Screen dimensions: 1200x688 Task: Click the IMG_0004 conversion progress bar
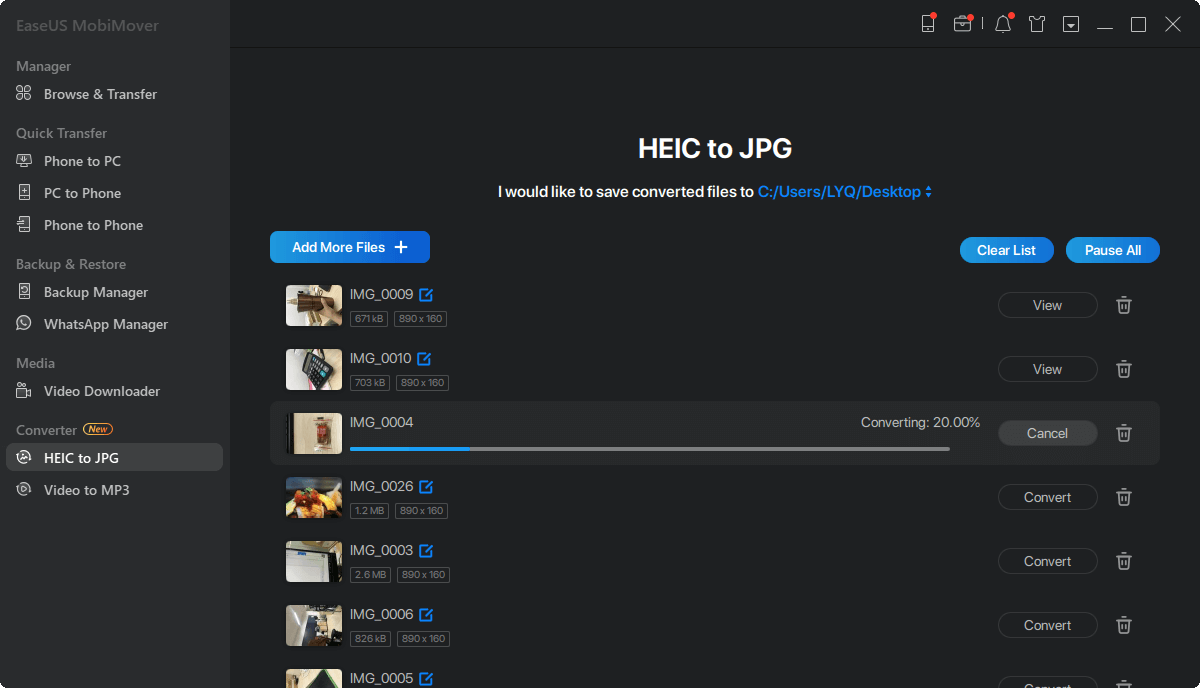pos(650,449)
